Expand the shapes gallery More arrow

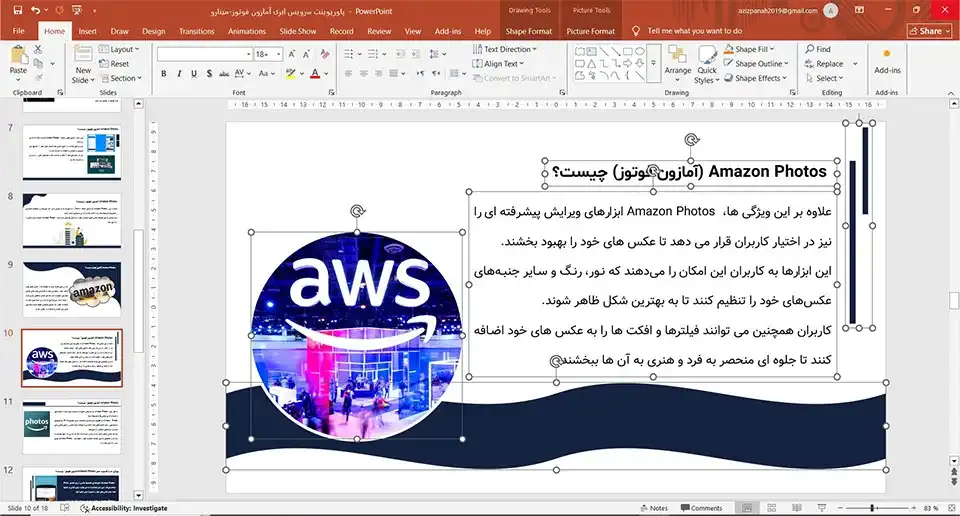click(654, 64)
